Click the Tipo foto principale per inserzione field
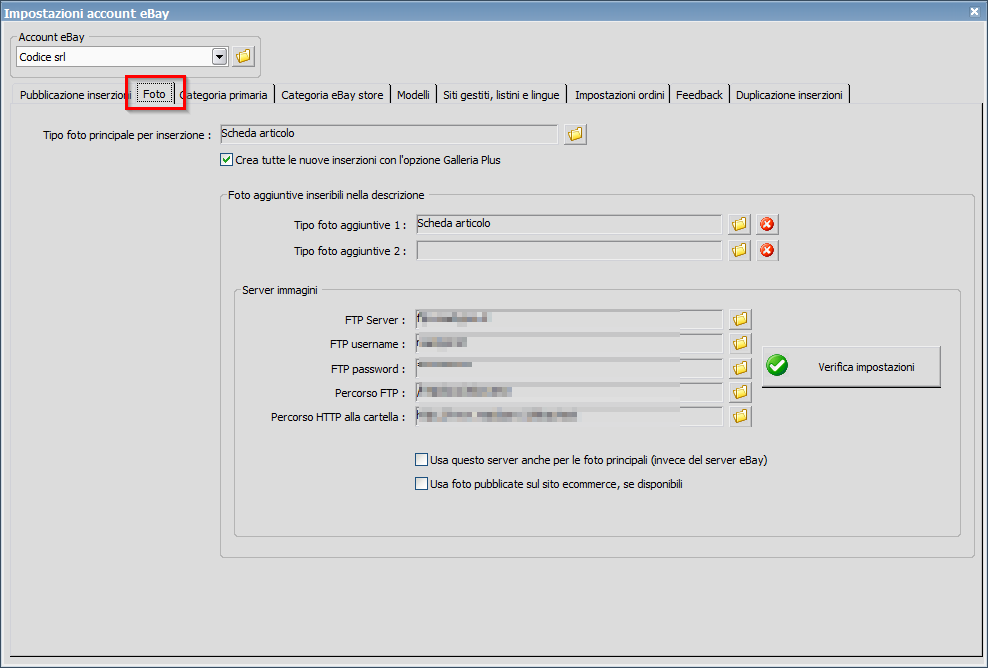This screenshot has height=668, width=988. pos(389,134)
